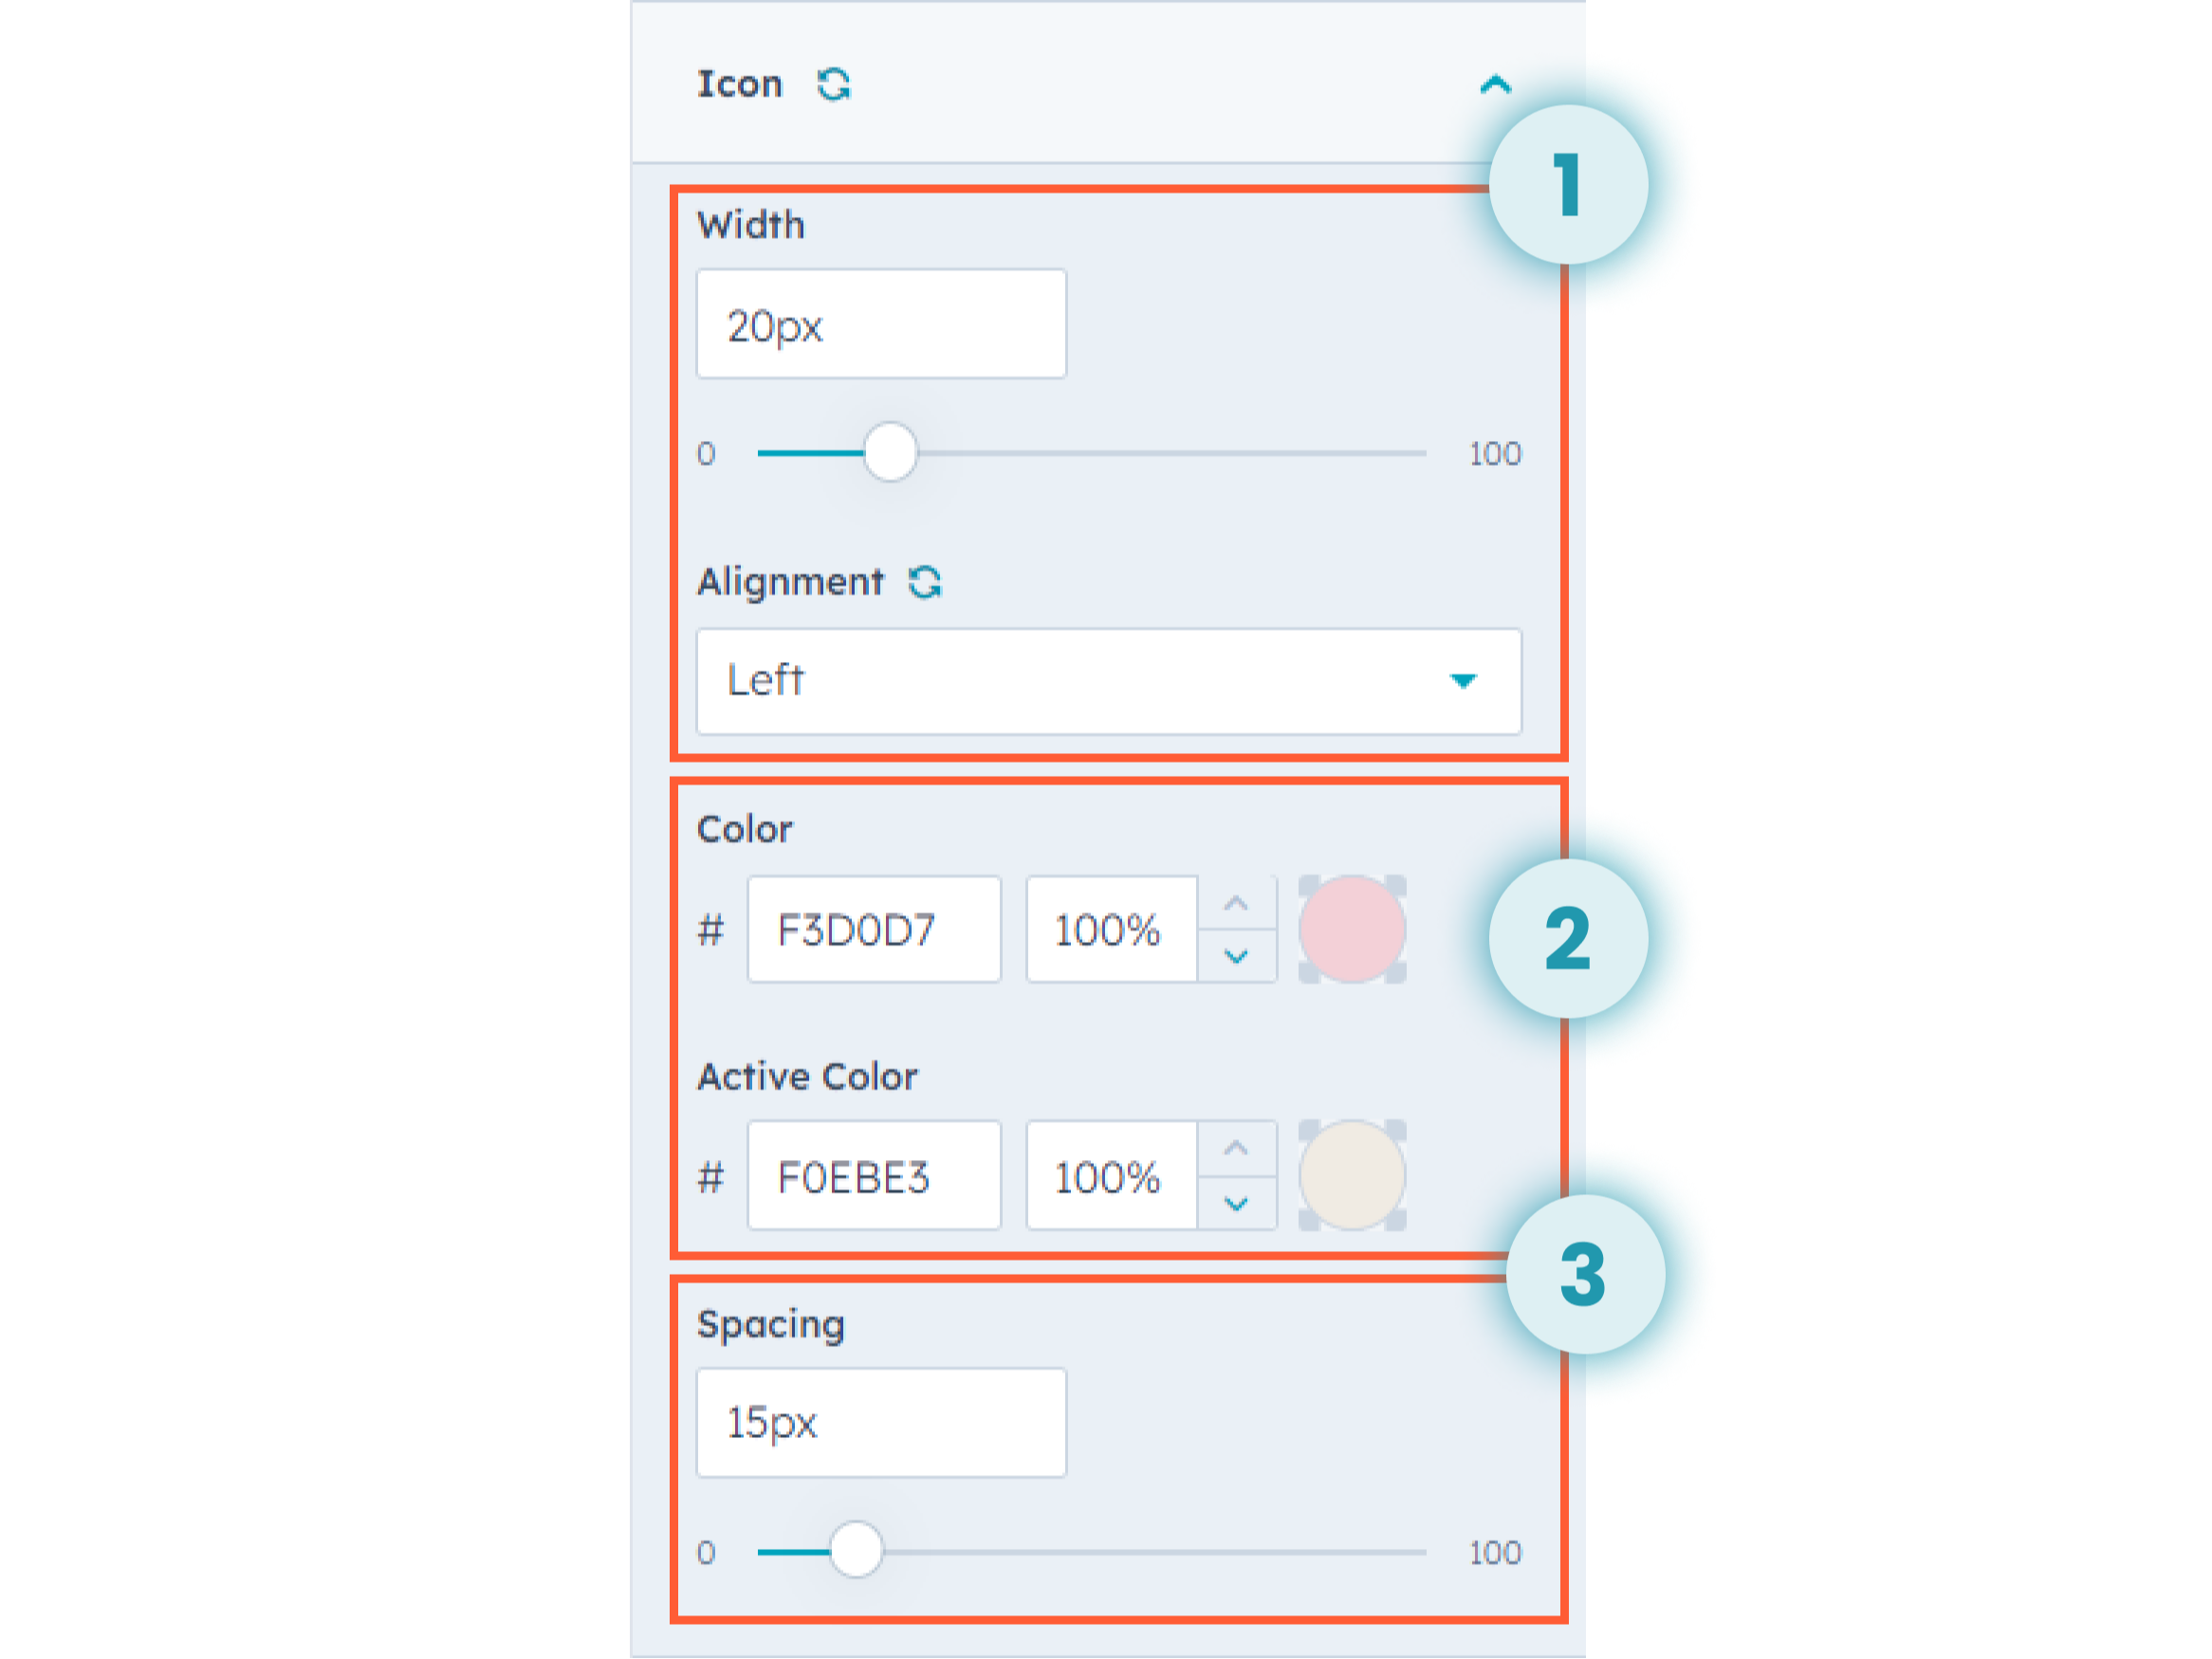The height and width of the screenshot is (1659, 2212).
Task: Open the beige Active Color swatch picker
Action: (x=1352, y=1175)
